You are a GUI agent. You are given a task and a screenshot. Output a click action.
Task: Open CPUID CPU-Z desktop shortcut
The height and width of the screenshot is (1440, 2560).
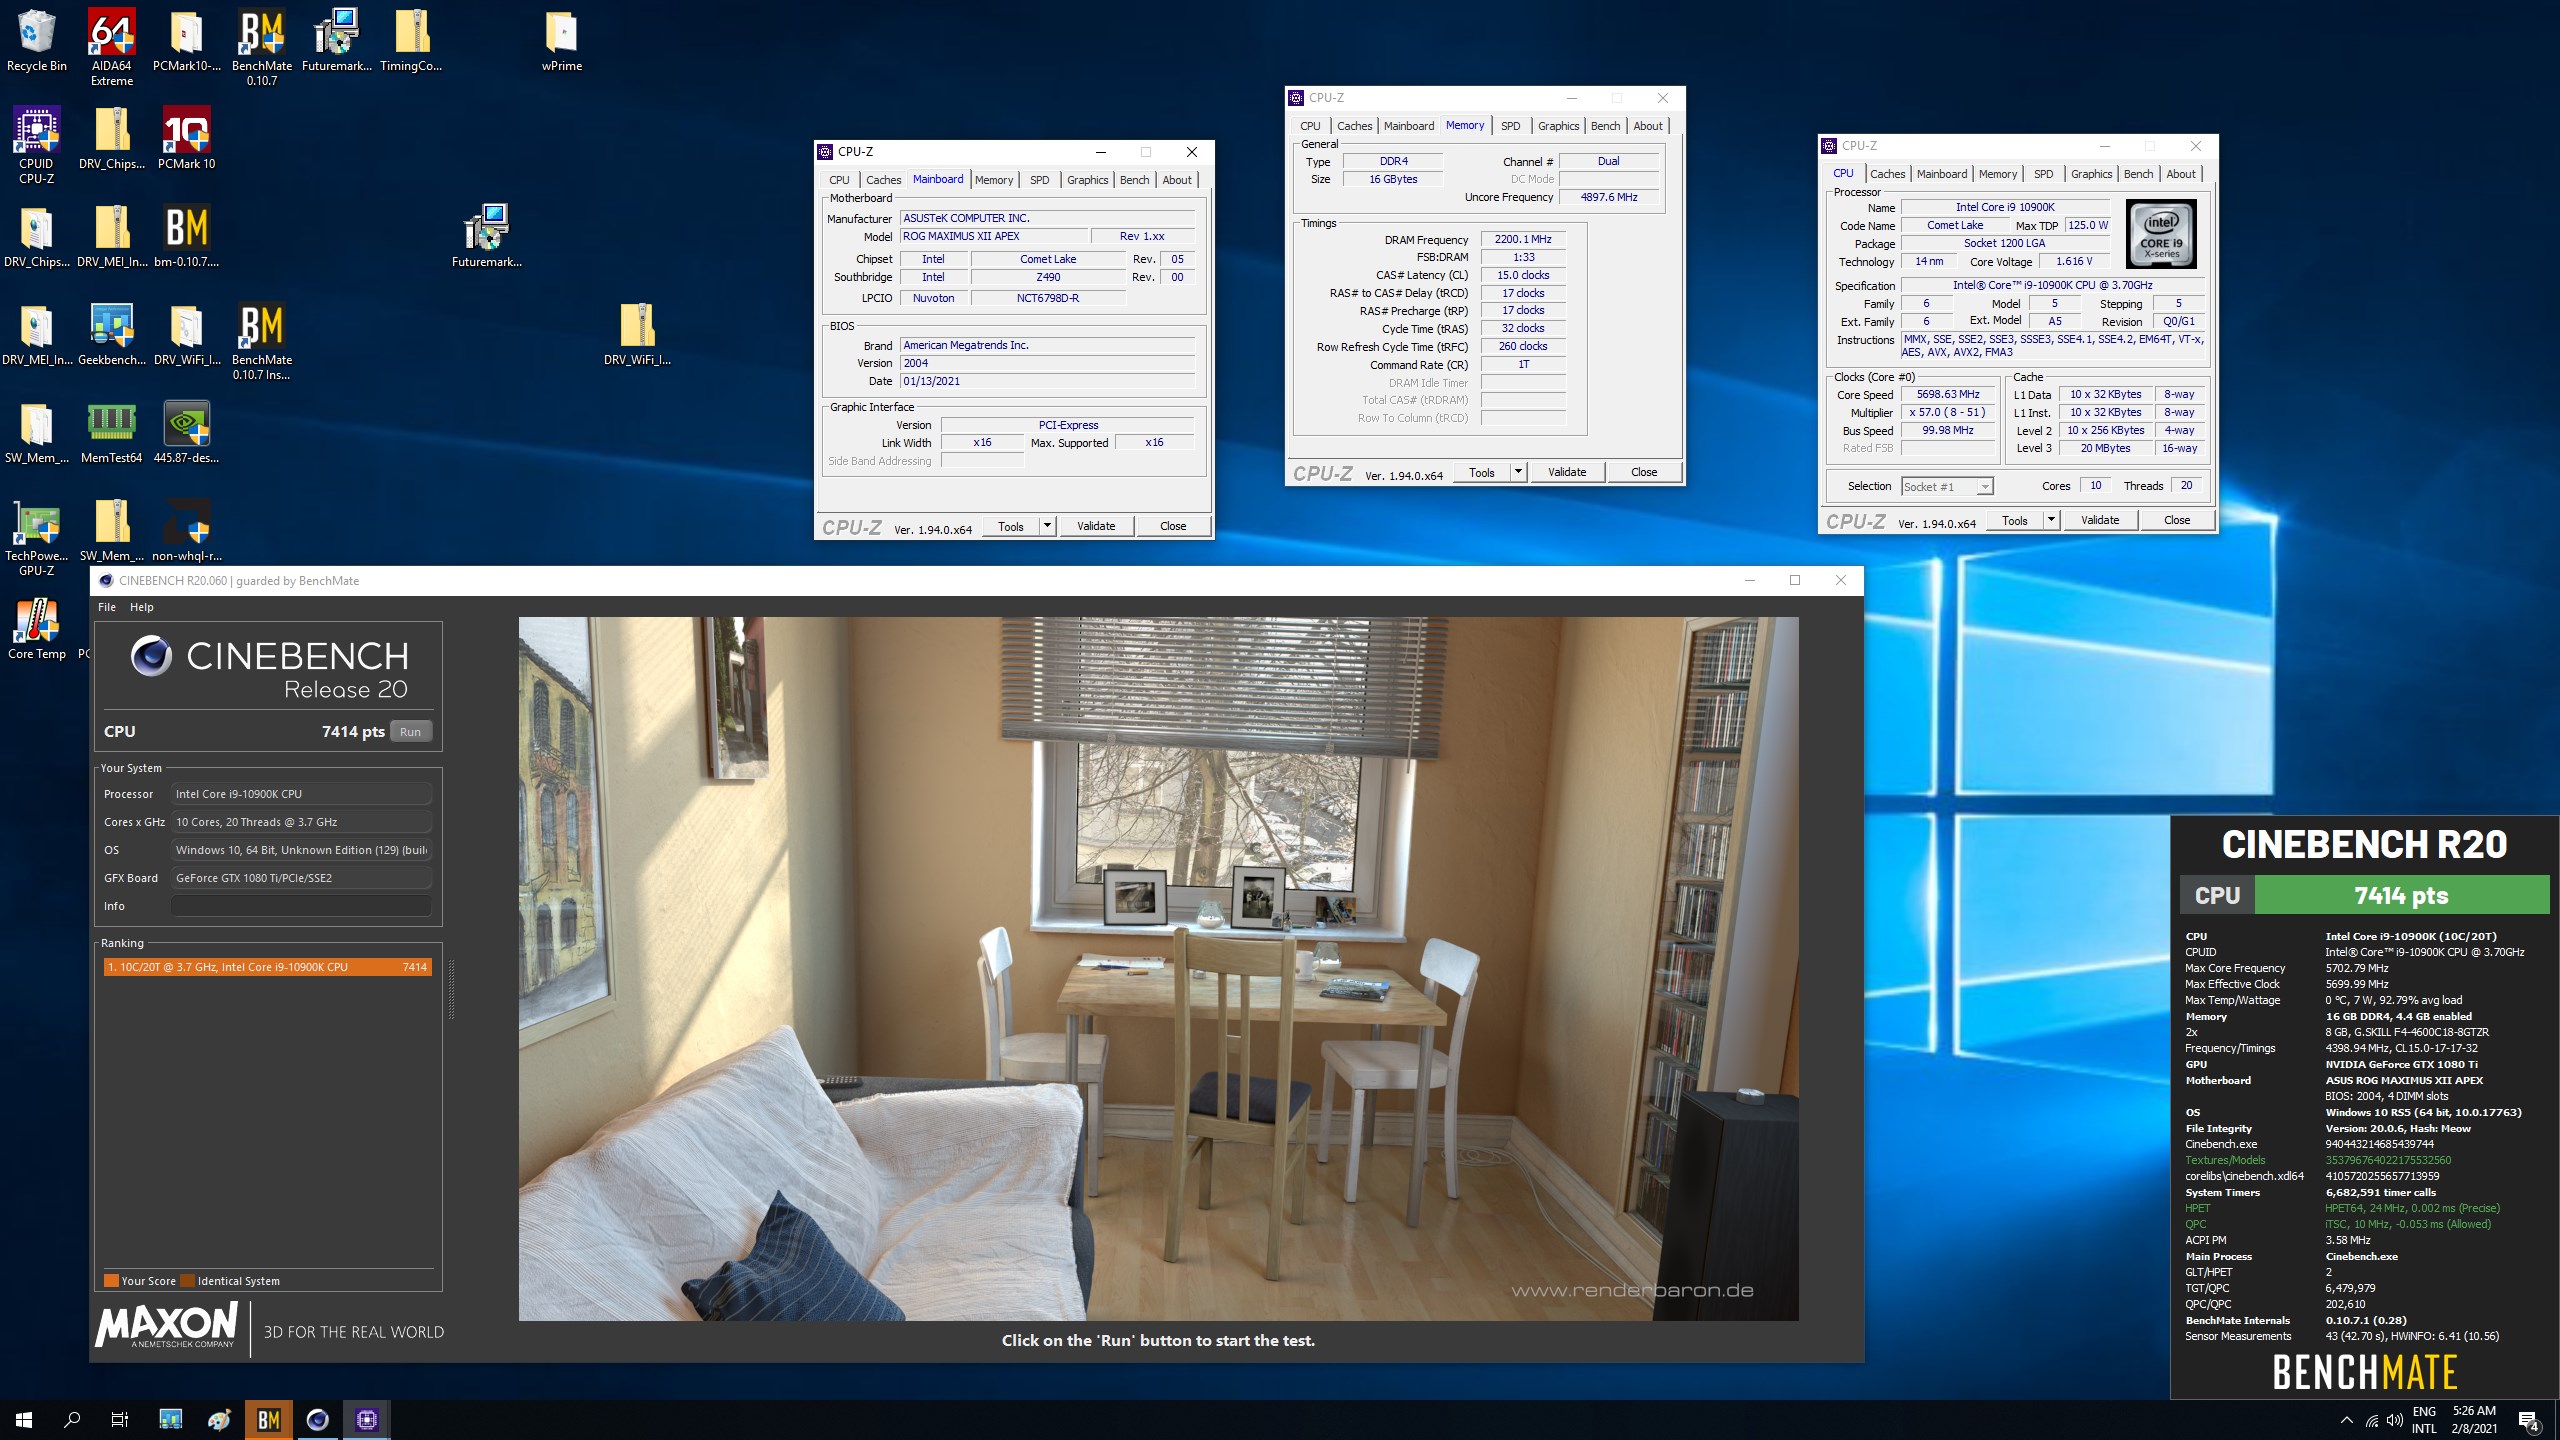pyautogui.click(x=37, y=146)
